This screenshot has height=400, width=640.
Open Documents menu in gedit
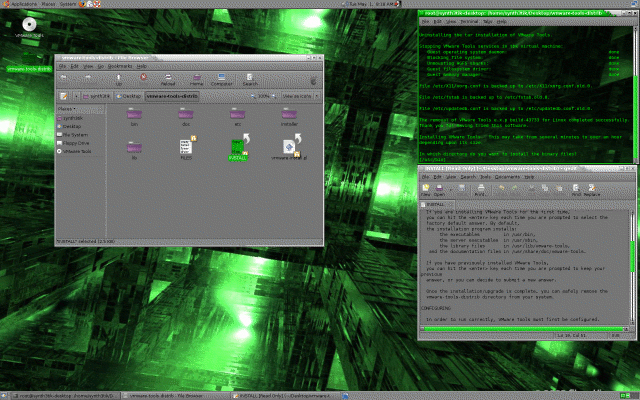(507, 177)
